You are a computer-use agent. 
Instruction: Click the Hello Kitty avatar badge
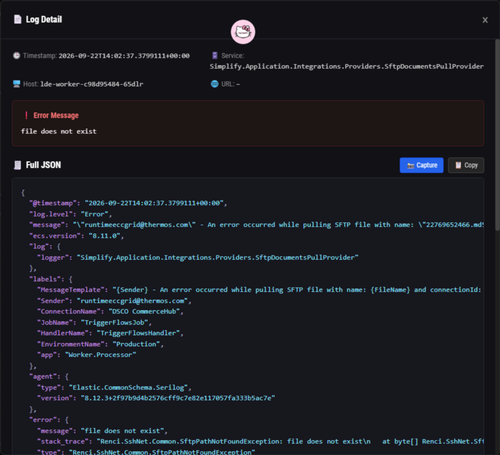(x=243, y=32)
